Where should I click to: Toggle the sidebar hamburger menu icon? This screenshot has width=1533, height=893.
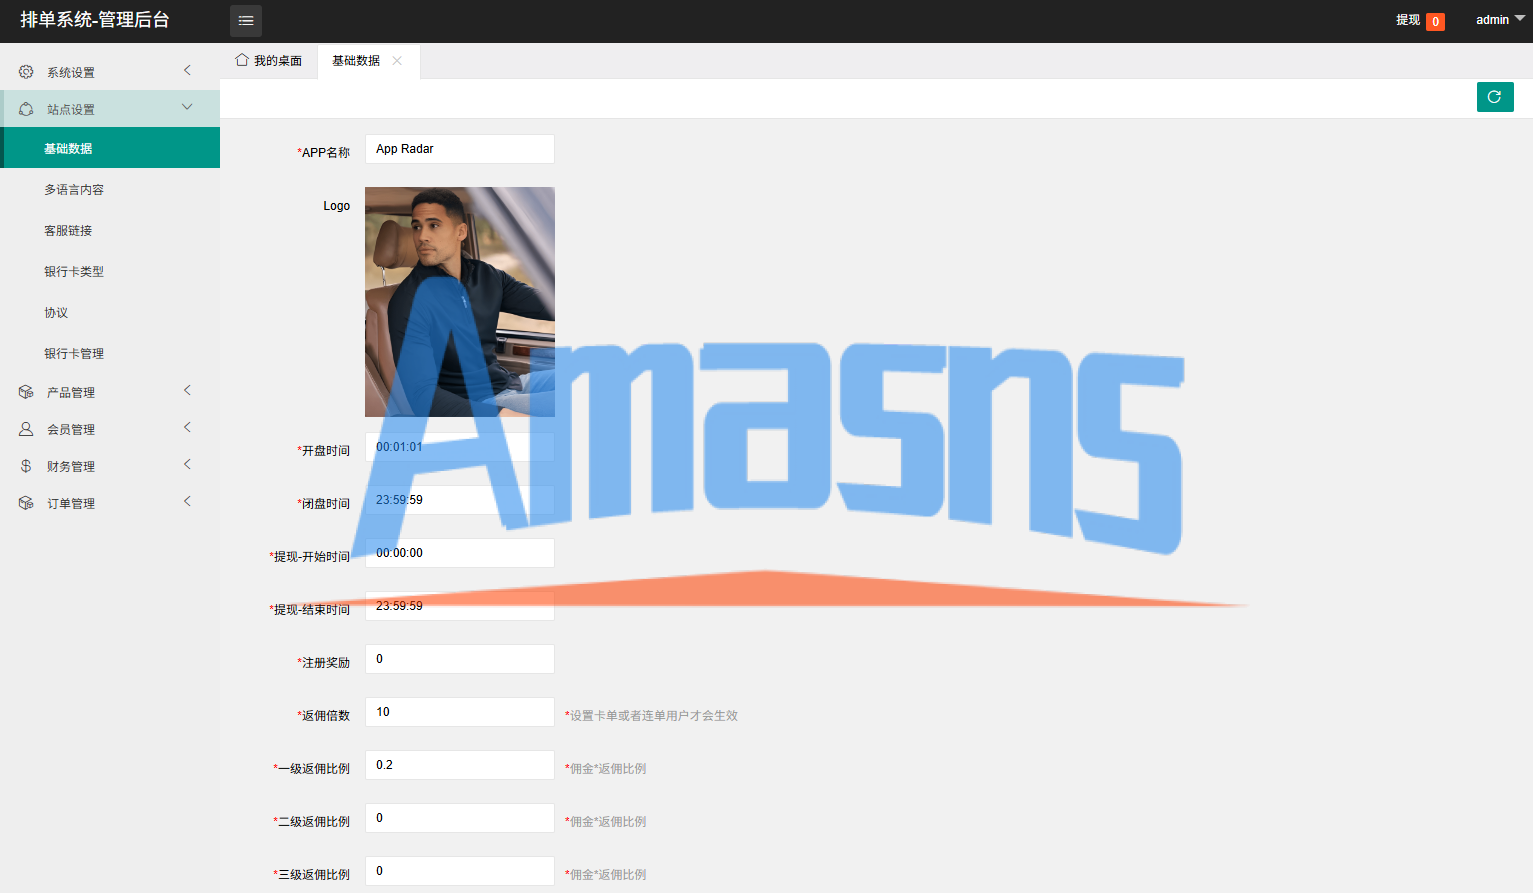coord(246,21)
